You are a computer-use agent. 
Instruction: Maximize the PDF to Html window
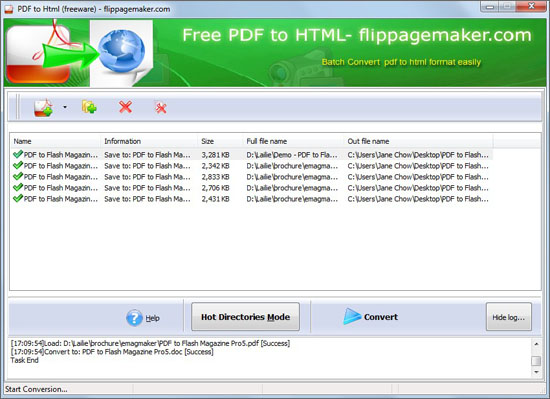508,6
